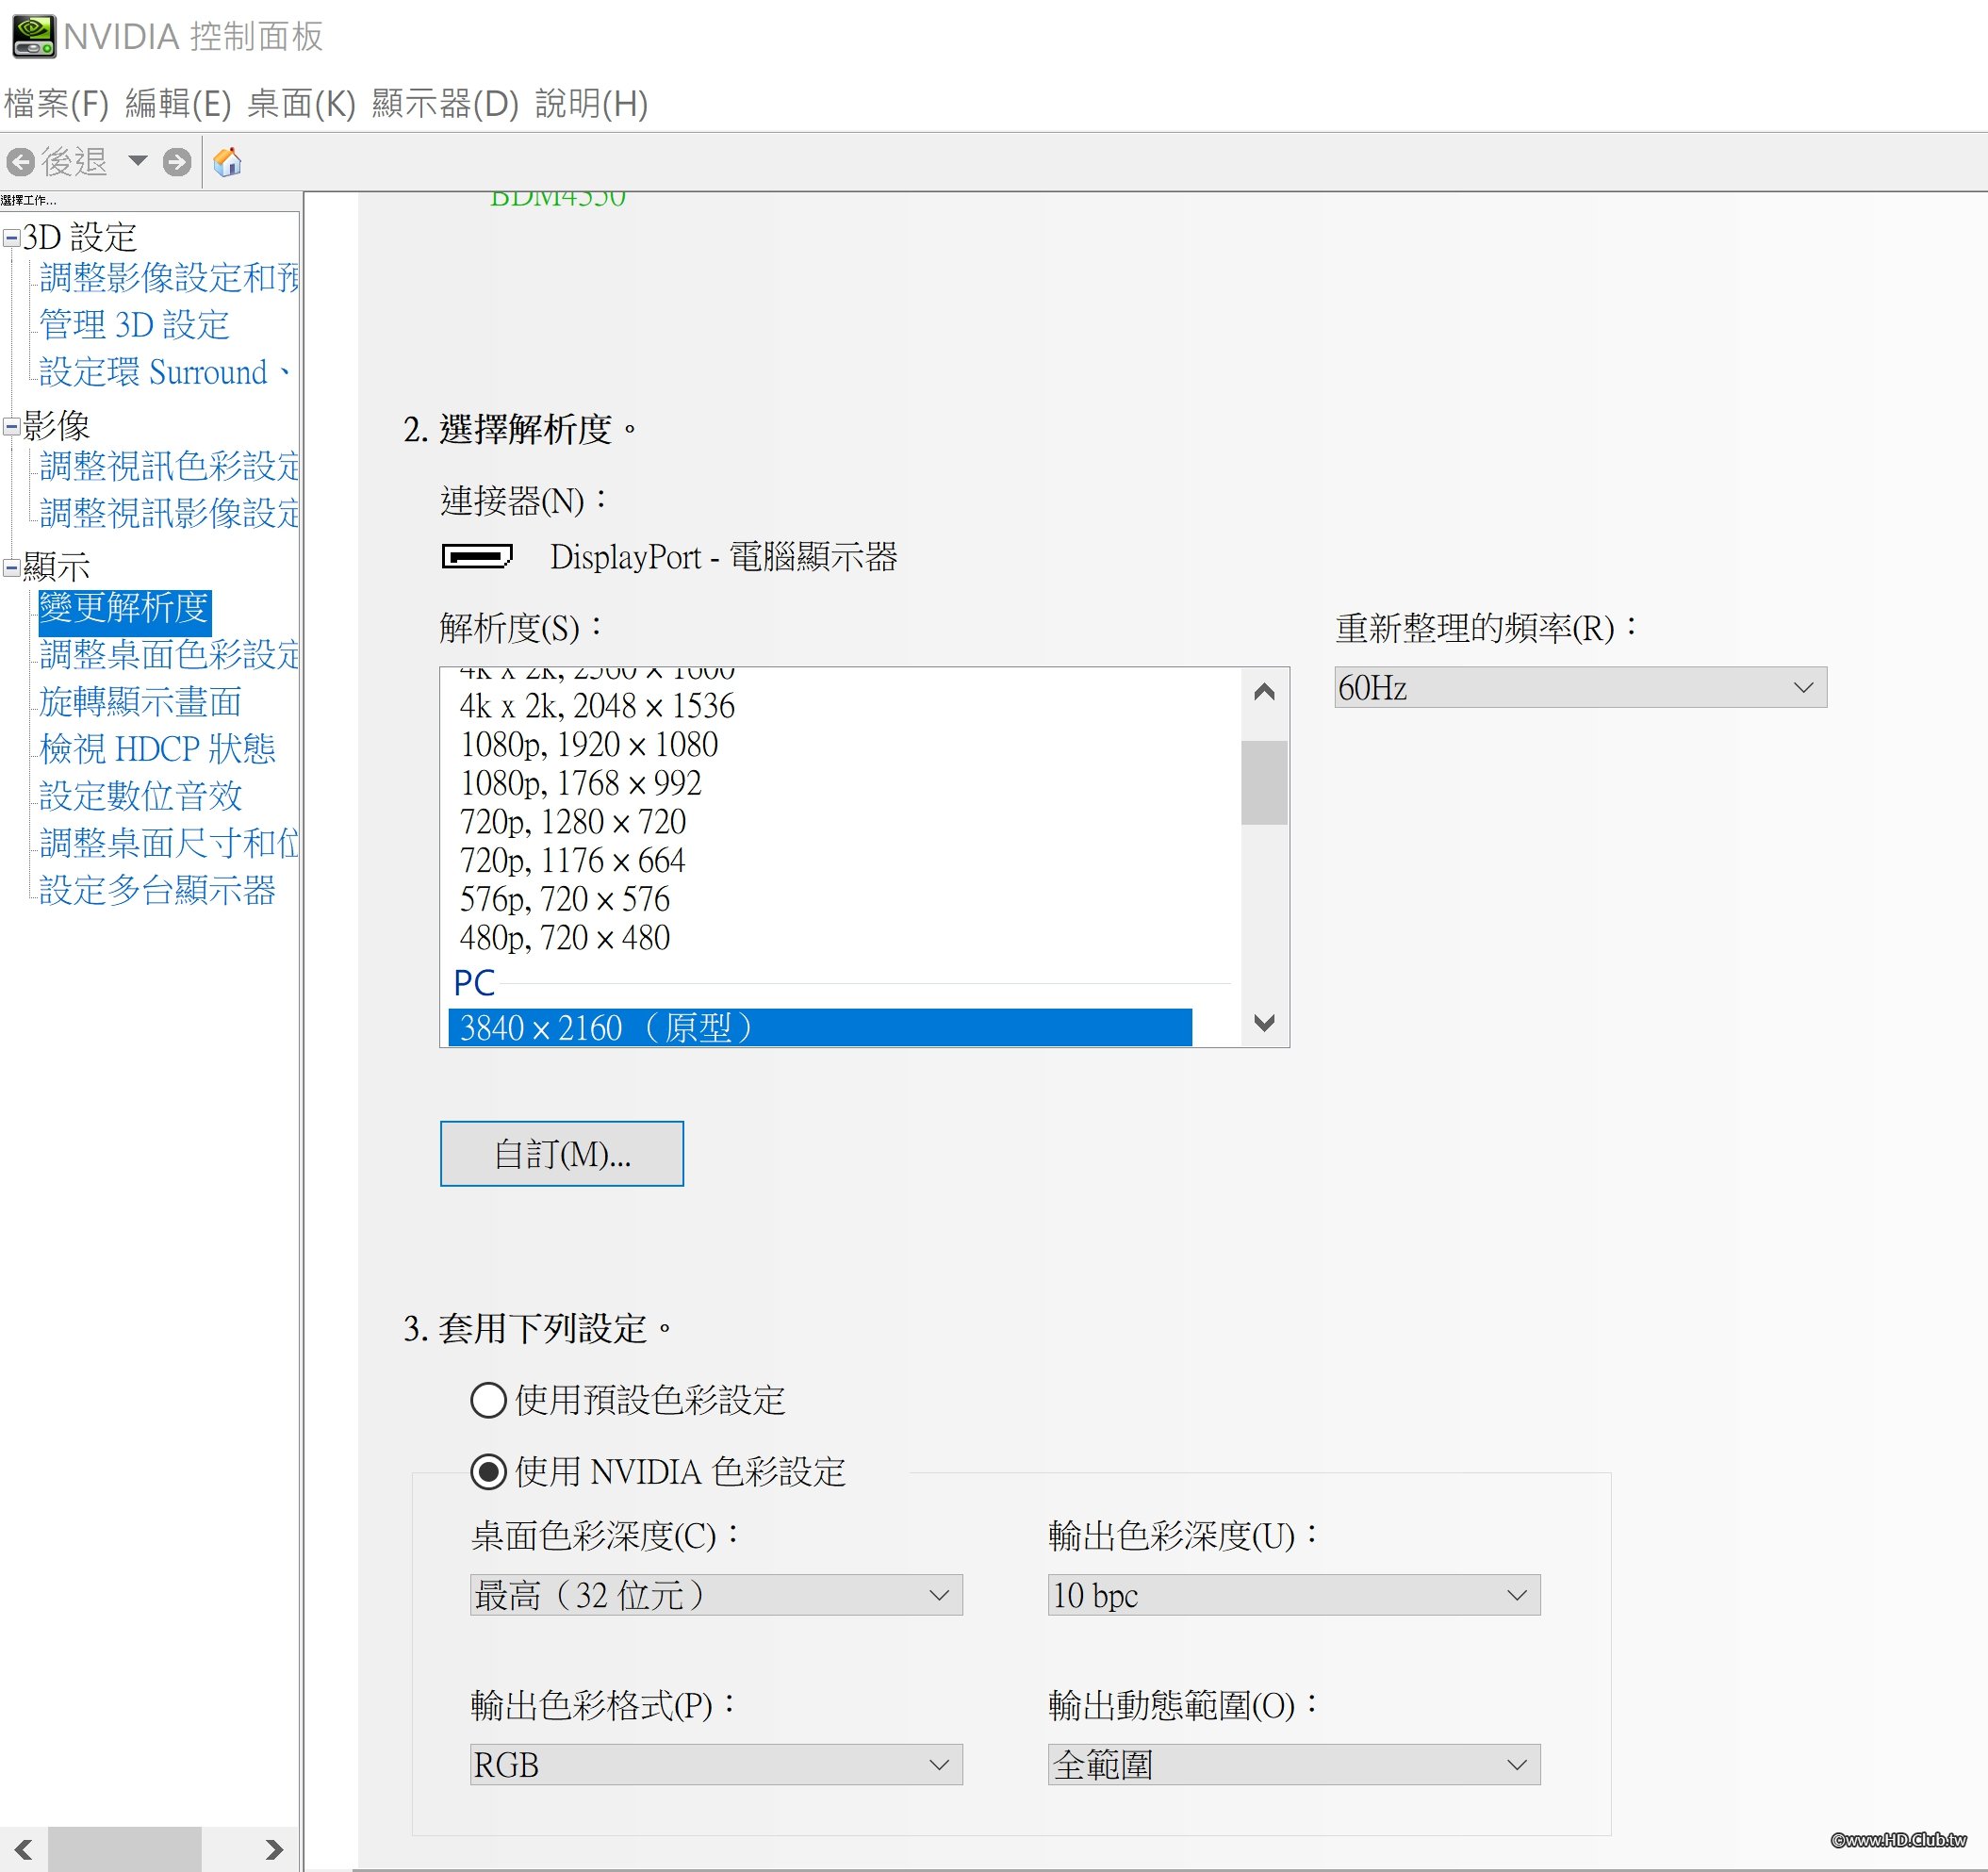The width and height of the screenshot is (1988, 1872).
Task: Open 調整視訊色彩設定 page
Action: pos(169,466)
